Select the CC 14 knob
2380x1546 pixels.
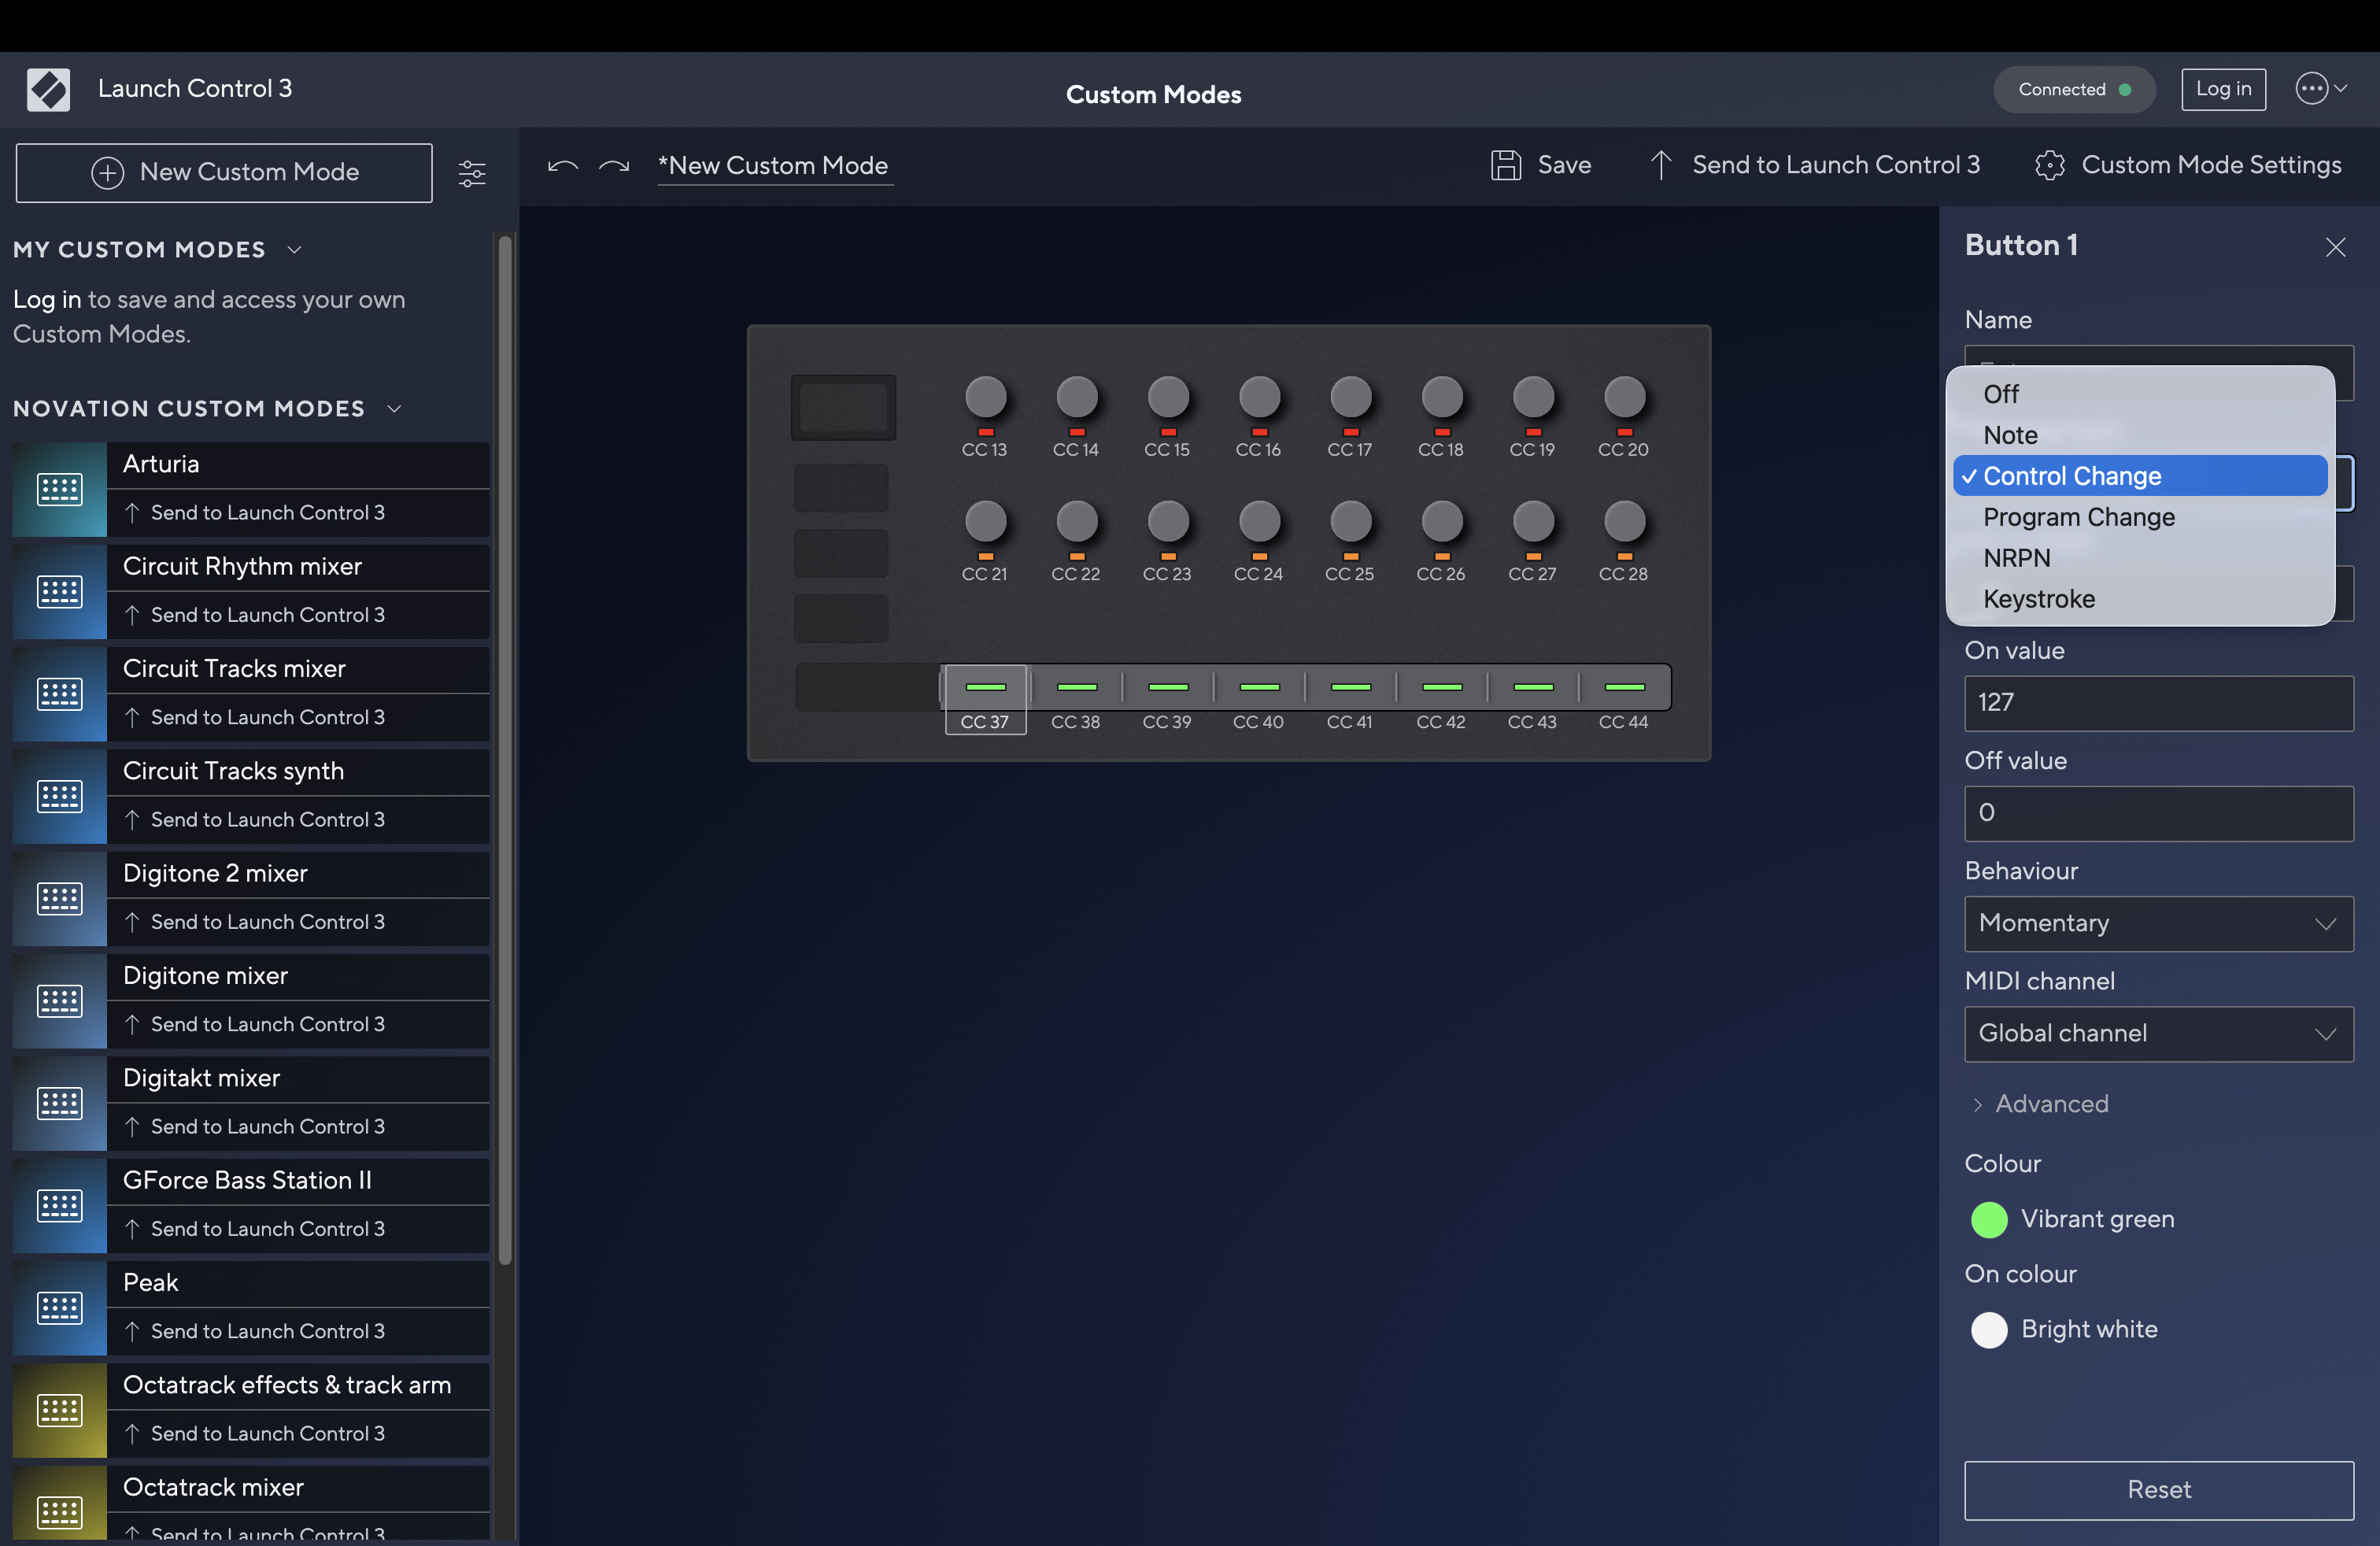click(x=1076, y=397)
